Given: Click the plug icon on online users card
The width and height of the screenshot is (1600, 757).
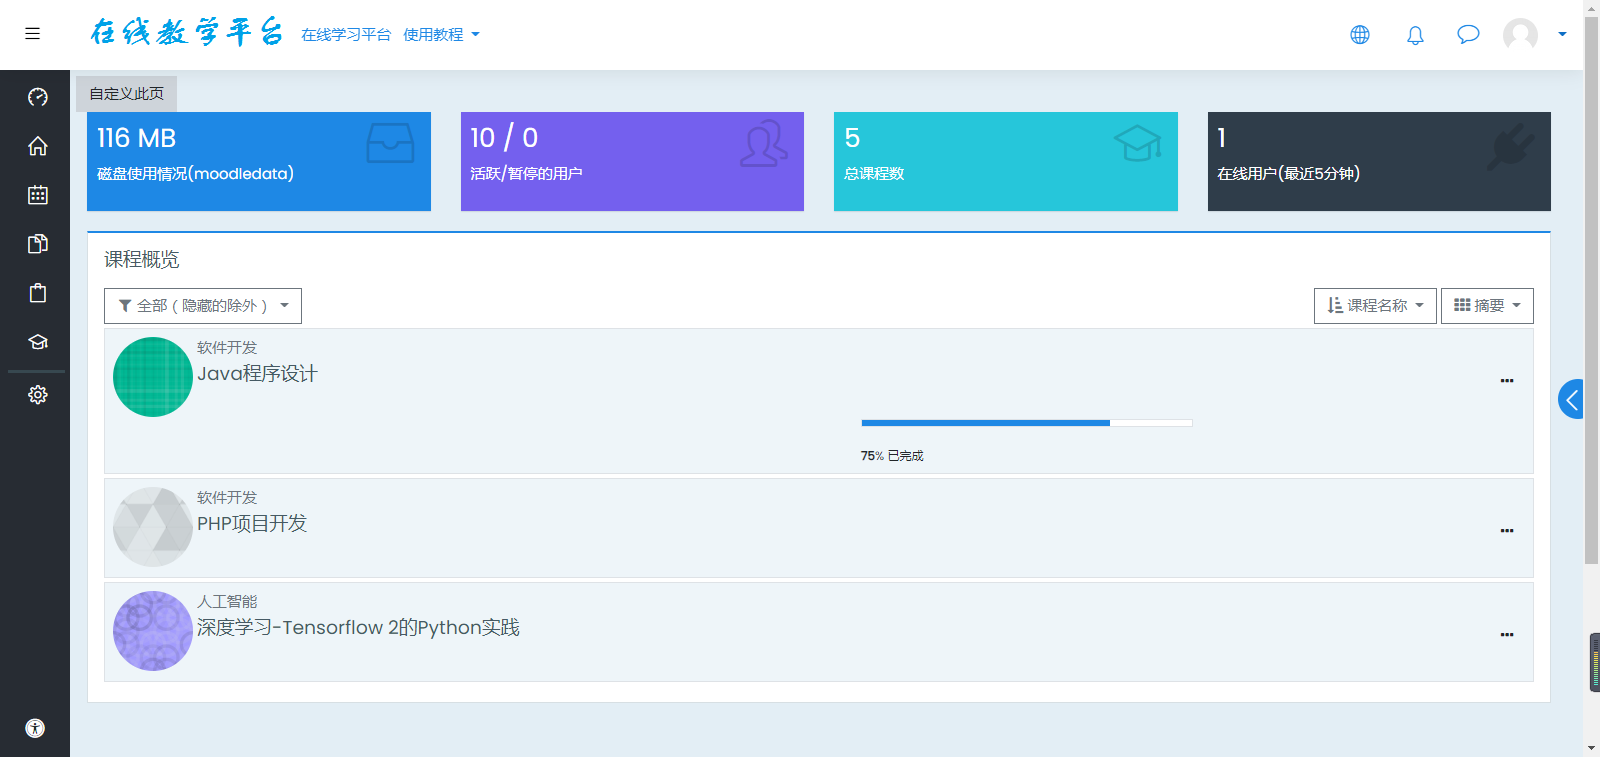Looking at the screenshot, I should (x=1511, y=146).
